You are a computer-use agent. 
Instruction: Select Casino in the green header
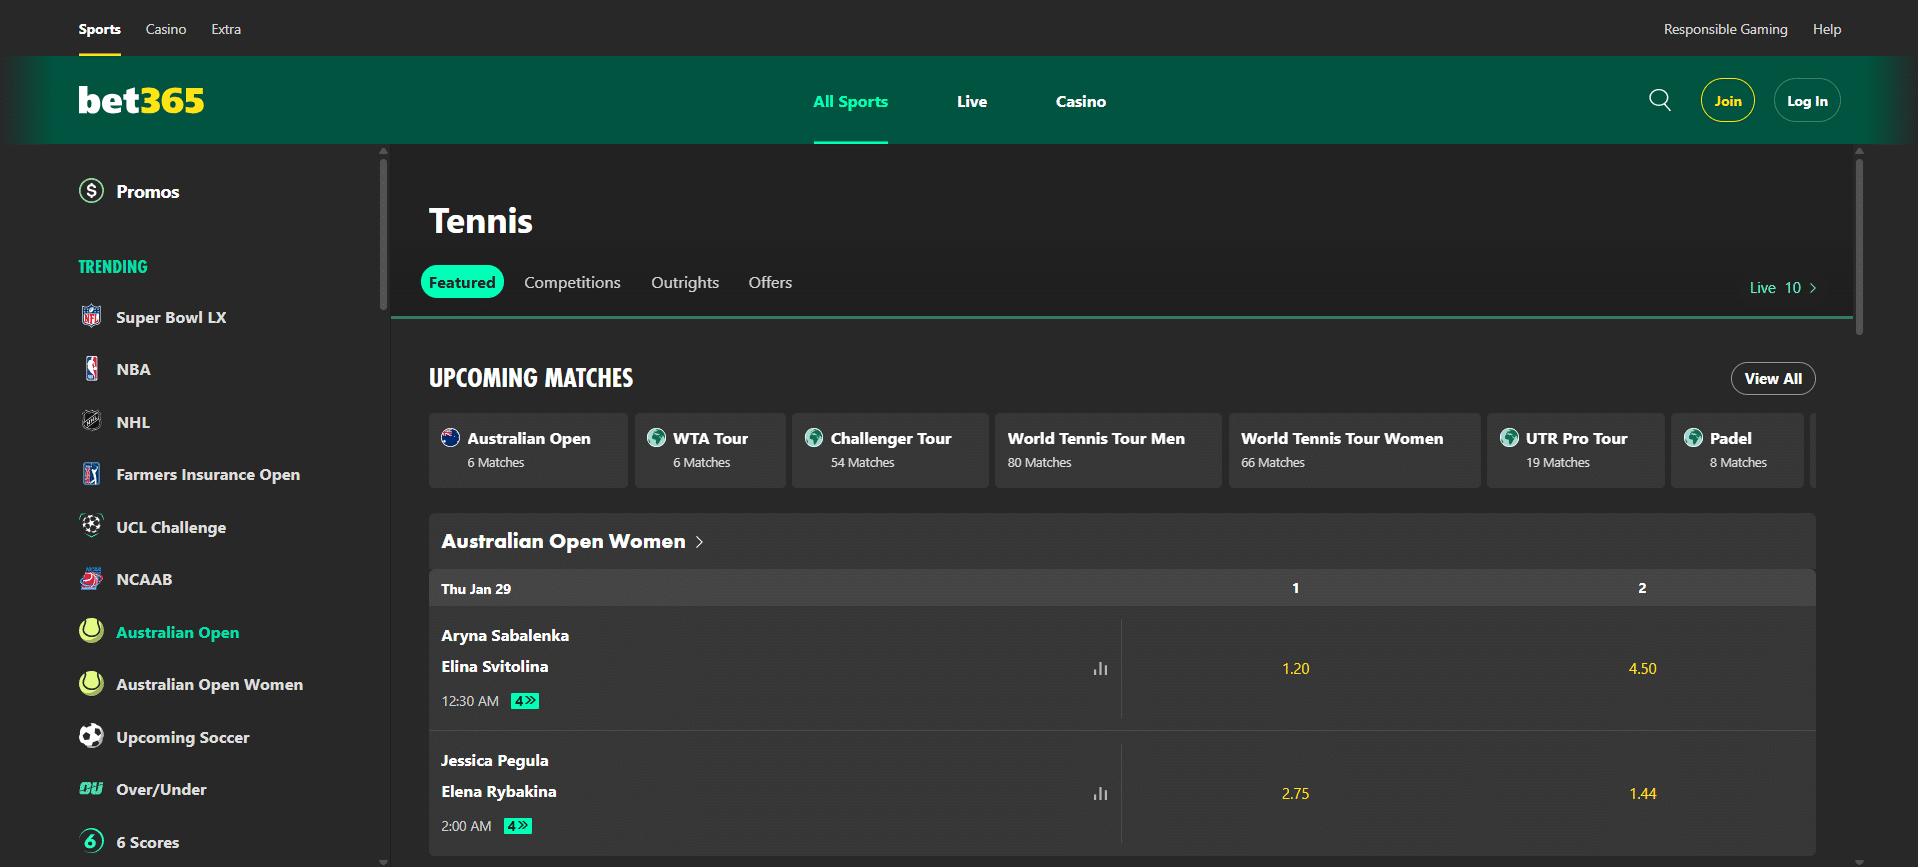click(x=1081, y=101)
